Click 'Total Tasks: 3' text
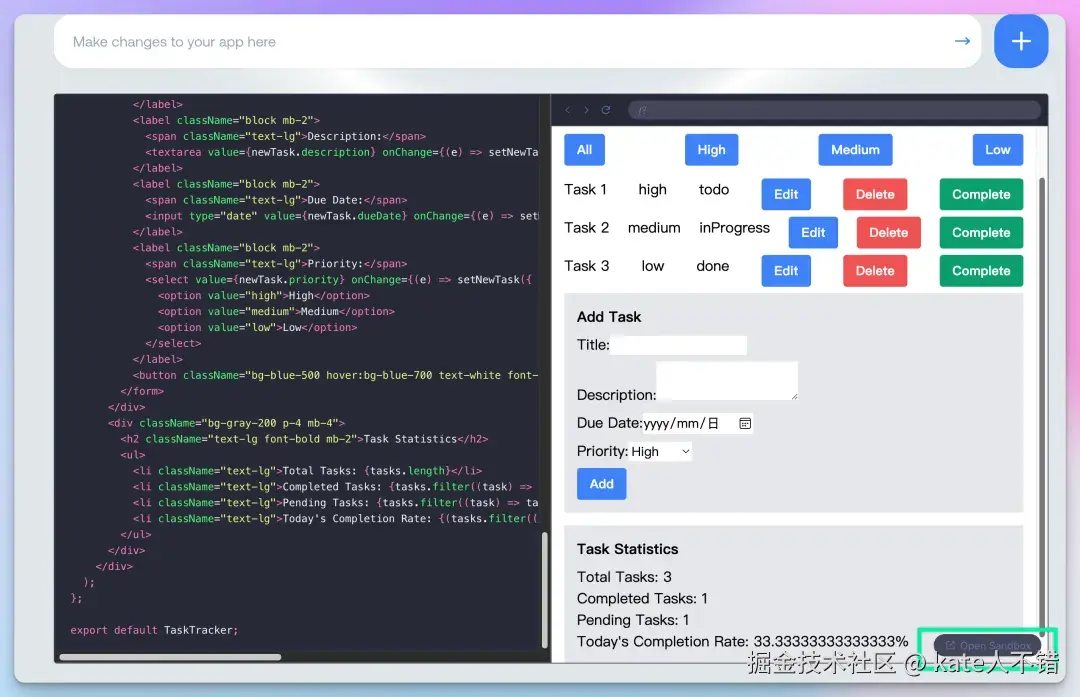Image resolution: width=1080 pixels, height=697 pixels. (624, 576)
